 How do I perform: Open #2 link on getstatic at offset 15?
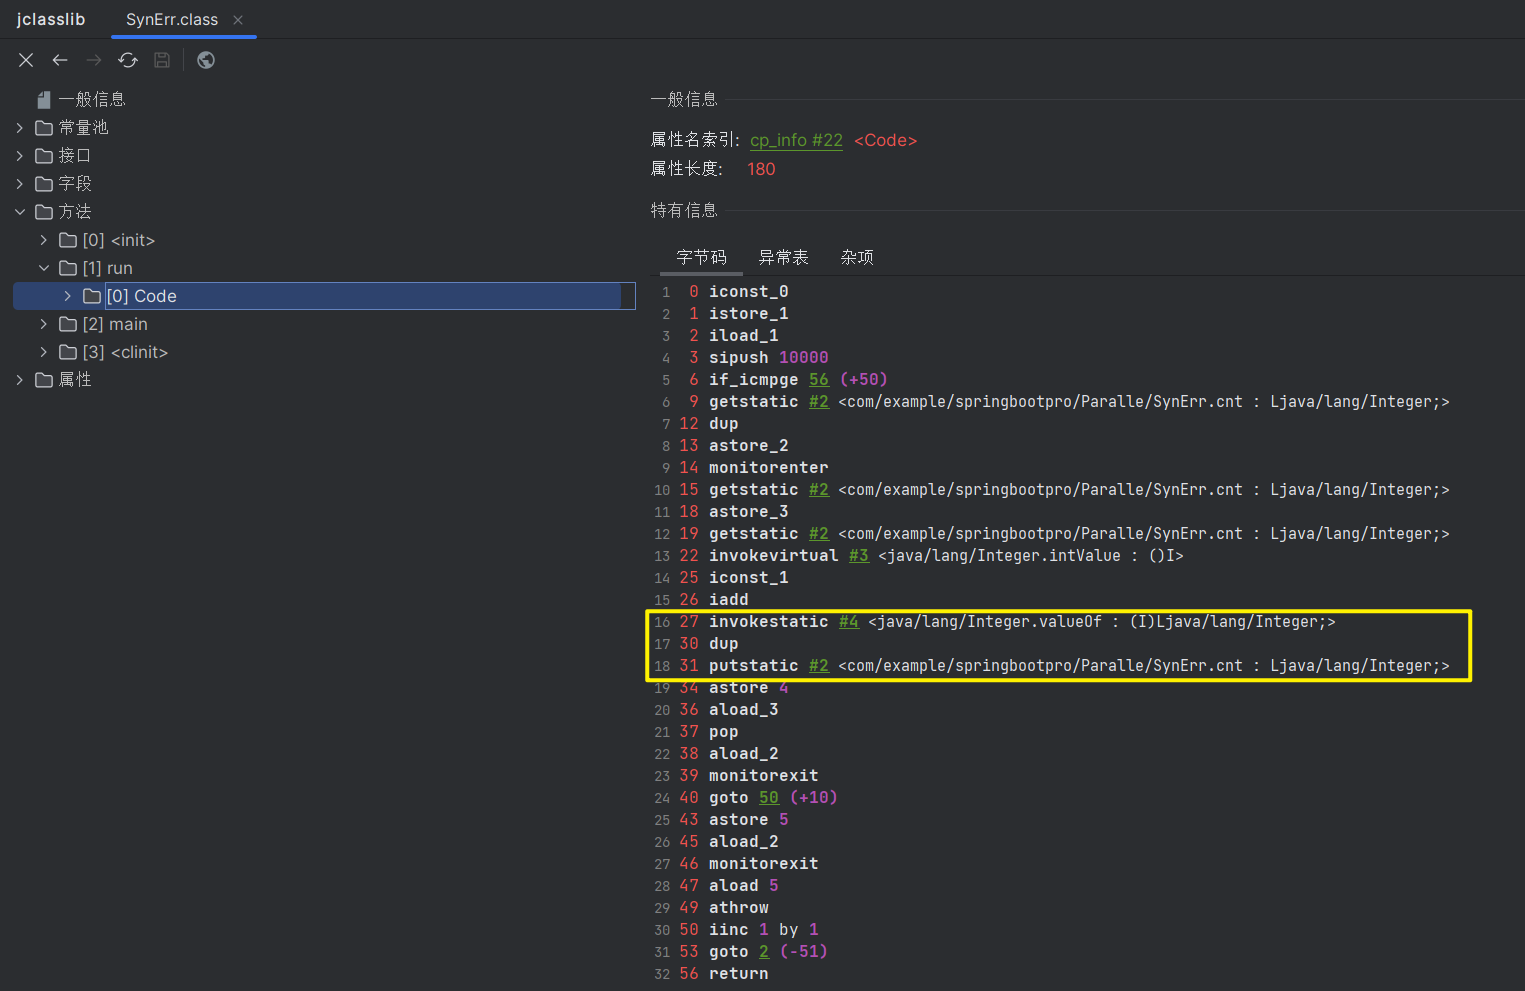(818, 489)
